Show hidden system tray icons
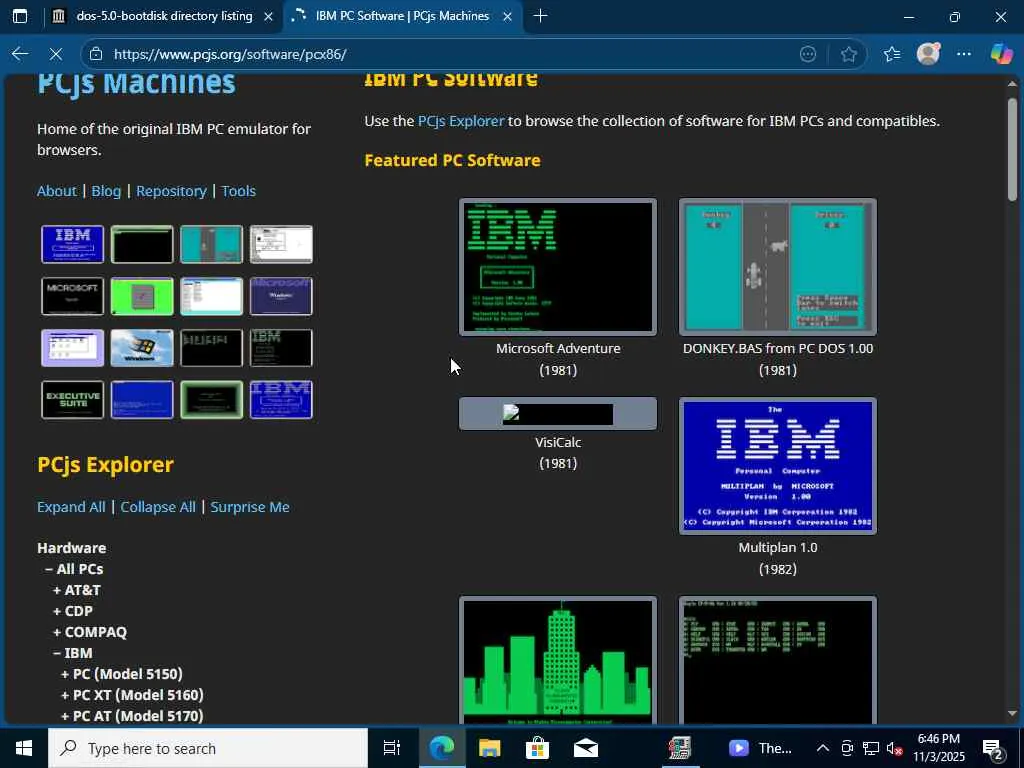1024x768 pixels. pos(823,748)
